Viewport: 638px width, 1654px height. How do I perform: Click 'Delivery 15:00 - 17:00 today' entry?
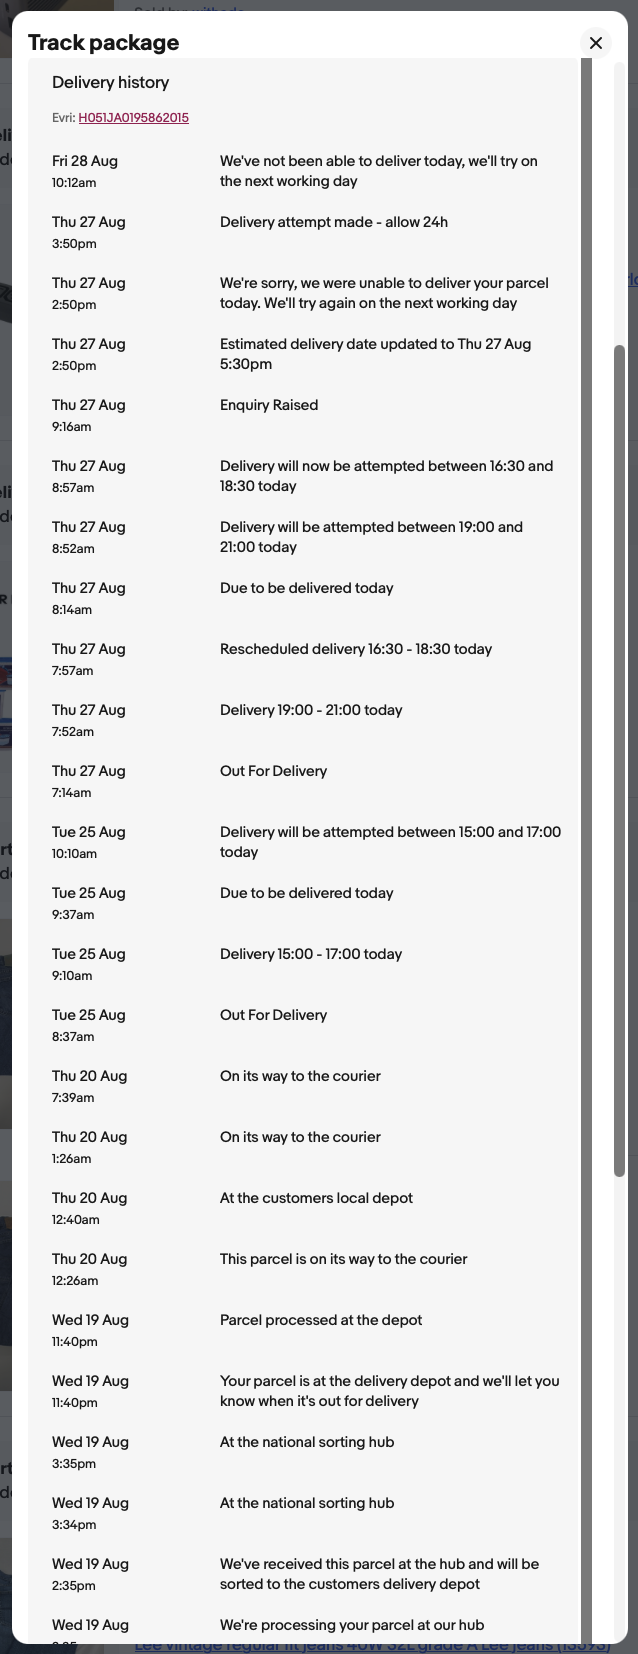point(311,954)
